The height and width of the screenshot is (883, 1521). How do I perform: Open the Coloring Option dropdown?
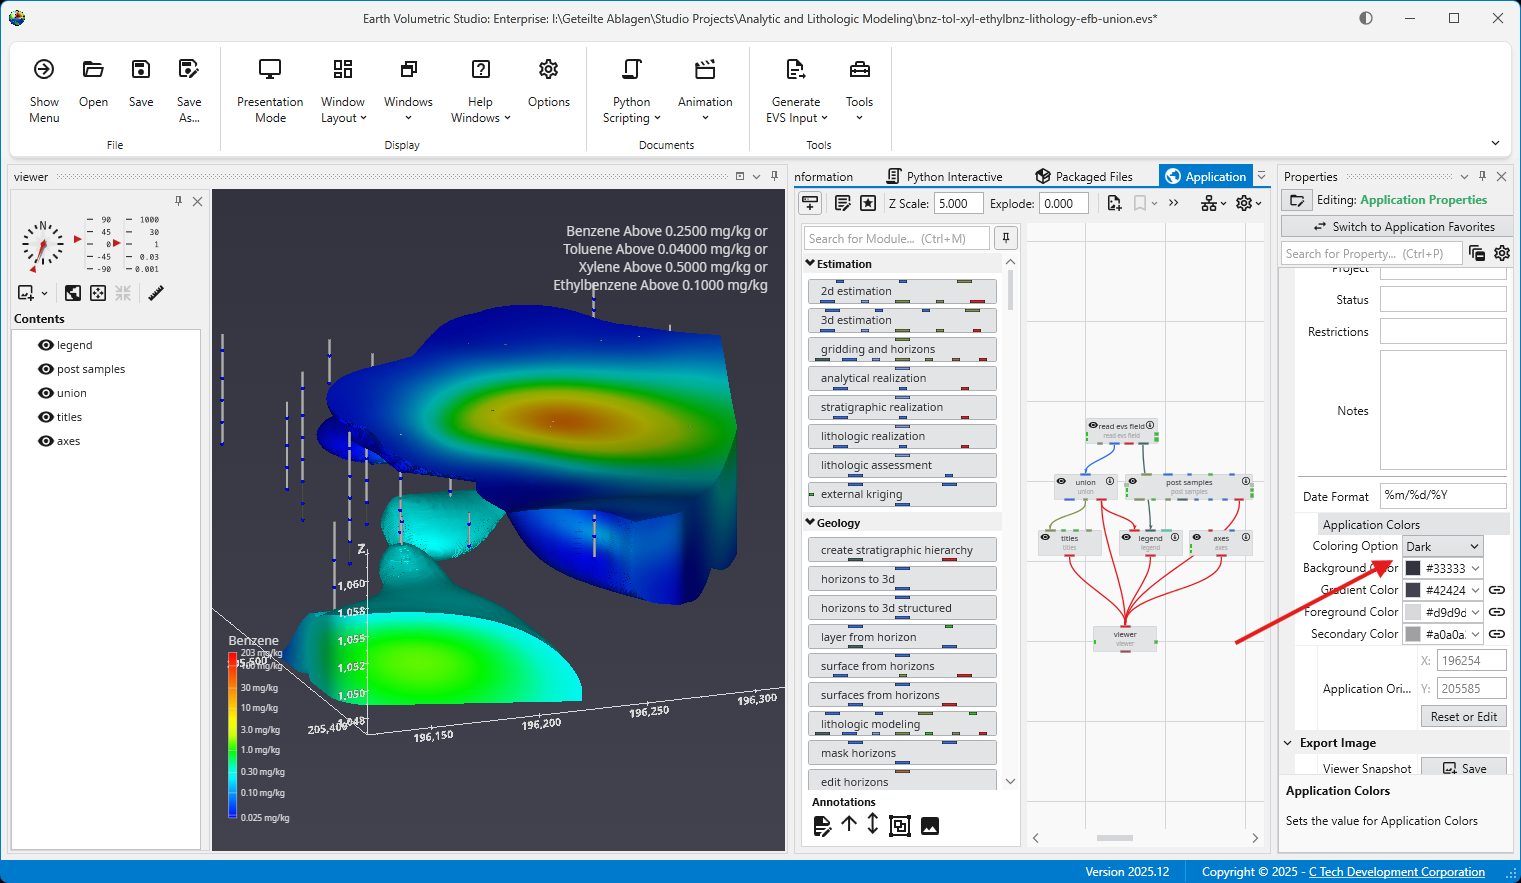click(x=1442, y=547)
